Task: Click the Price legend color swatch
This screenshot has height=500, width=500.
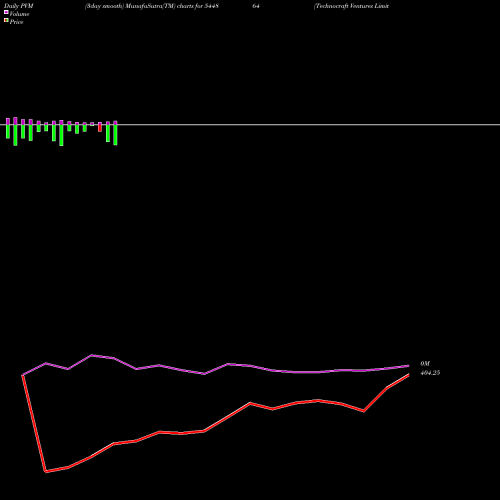Action: point(6,21)
